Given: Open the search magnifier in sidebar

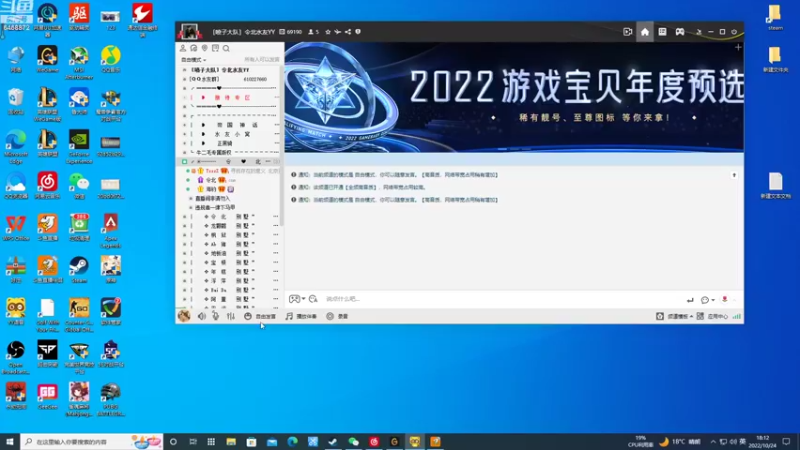Looking at the screenshot, I should pos(226,48).
